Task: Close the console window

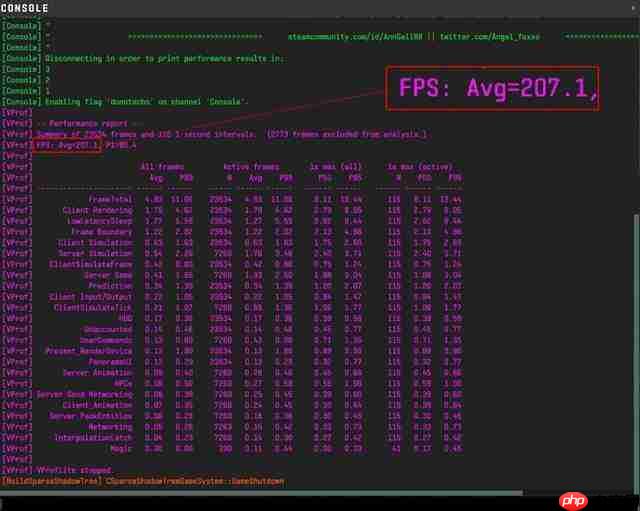Action: pyautogui.click(x=633, y=8)
